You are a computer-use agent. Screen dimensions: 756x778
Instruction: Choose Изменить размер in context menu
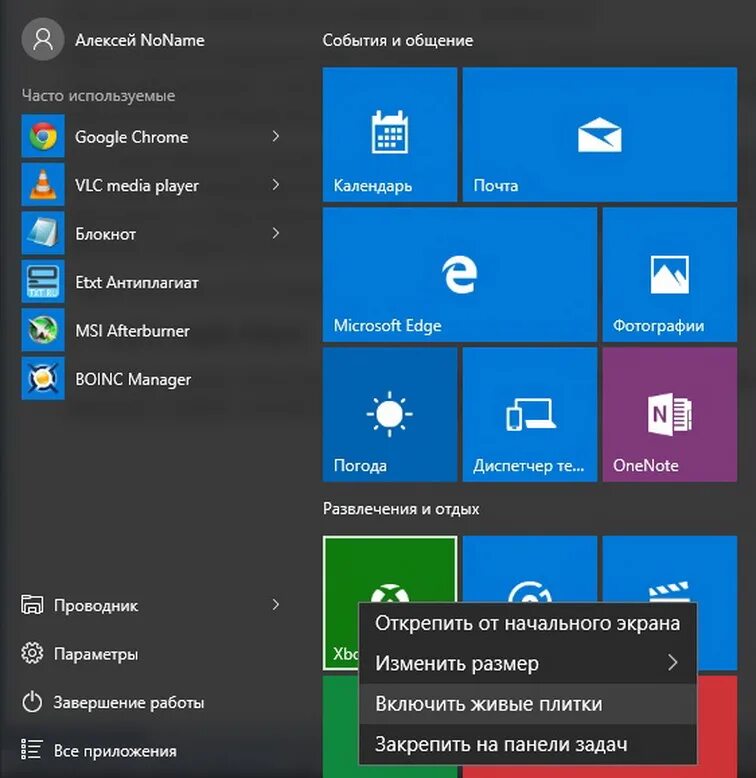point(528,663)
